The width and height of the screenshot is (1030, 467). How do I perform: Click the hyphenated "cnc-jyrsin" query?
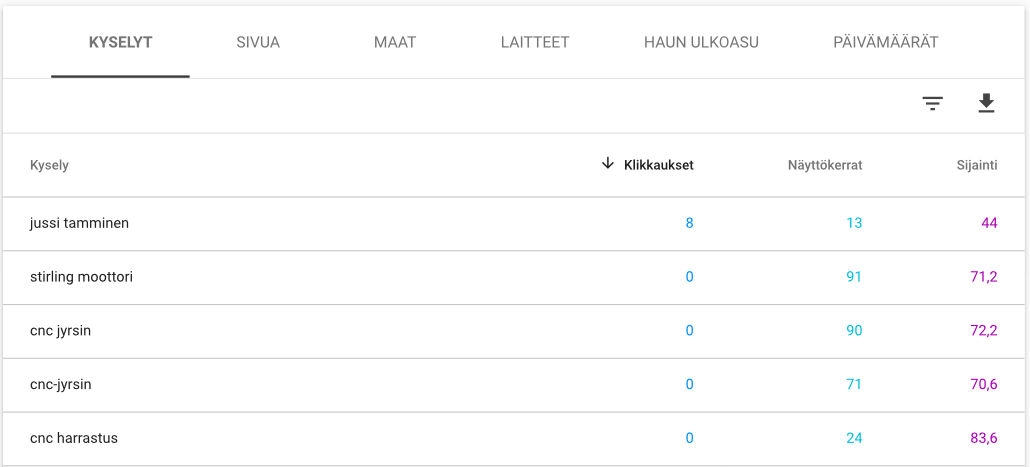click(61, 385)
